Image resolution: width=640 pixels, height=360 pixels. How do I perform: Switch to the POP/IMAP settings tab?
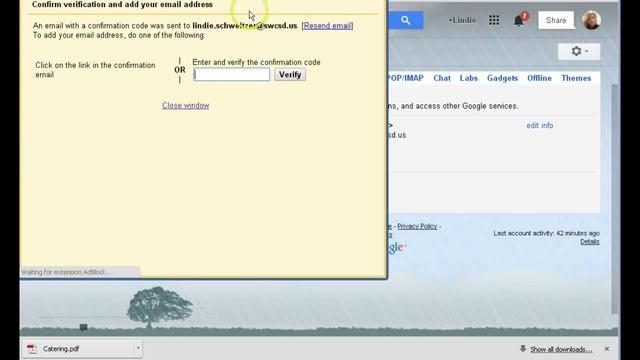406,78
